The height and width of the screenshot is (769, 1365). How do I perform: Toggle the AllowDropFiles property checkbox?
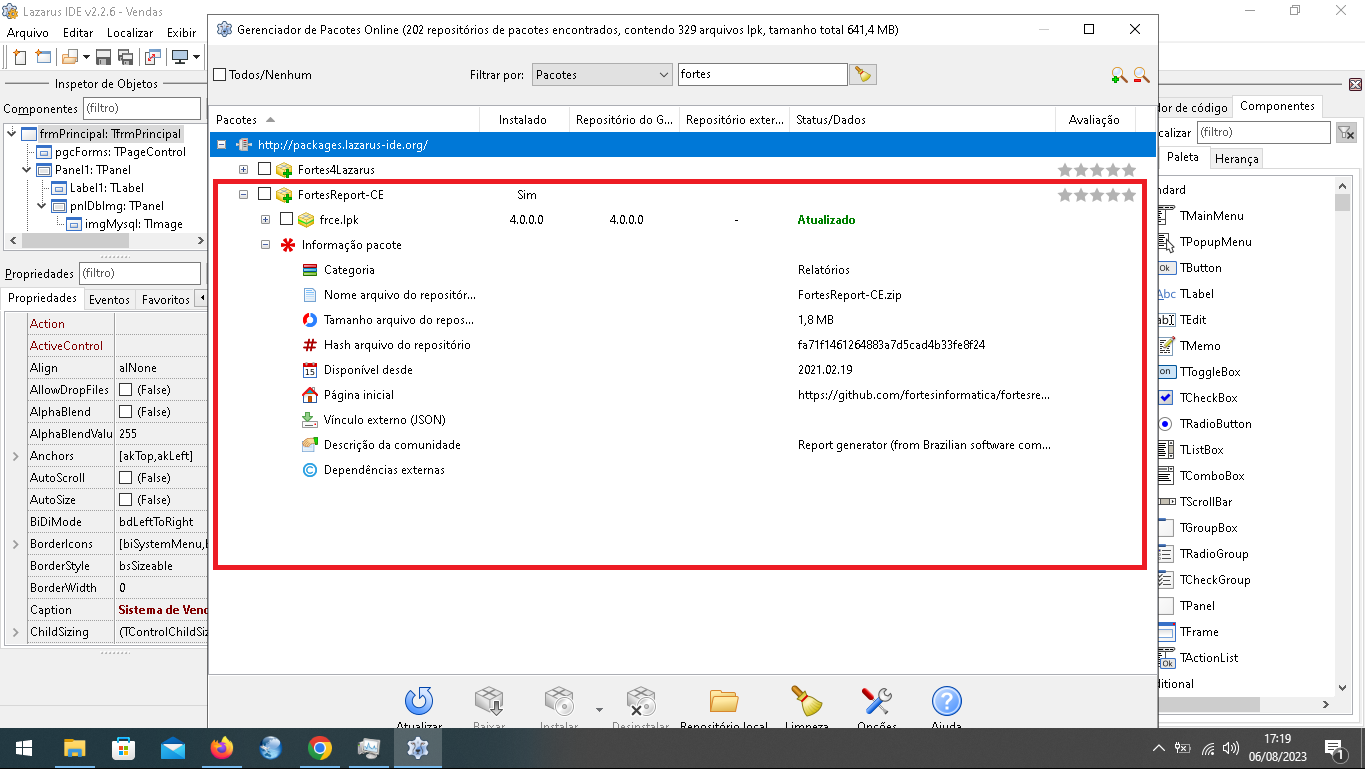pos(126,390)
